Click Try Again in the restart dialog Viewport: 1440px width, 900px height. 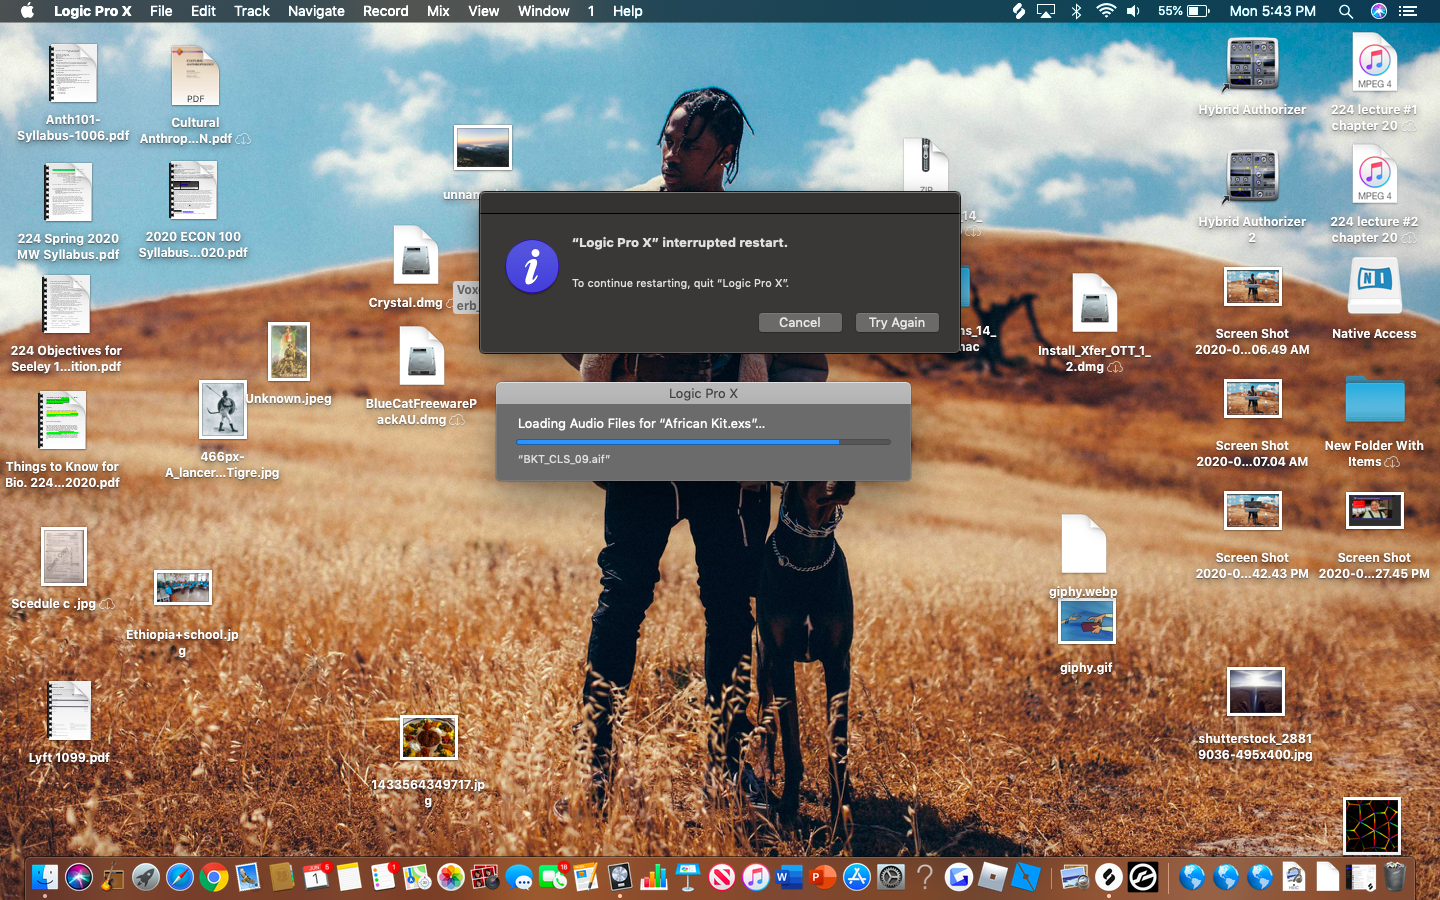point(897,322)
